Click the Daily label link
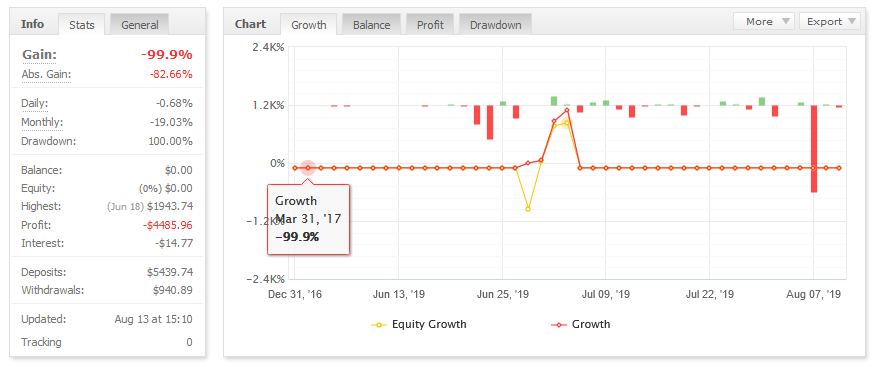Image resolution: width=881 pixels, height=367 pixels. tap(34, 103)
